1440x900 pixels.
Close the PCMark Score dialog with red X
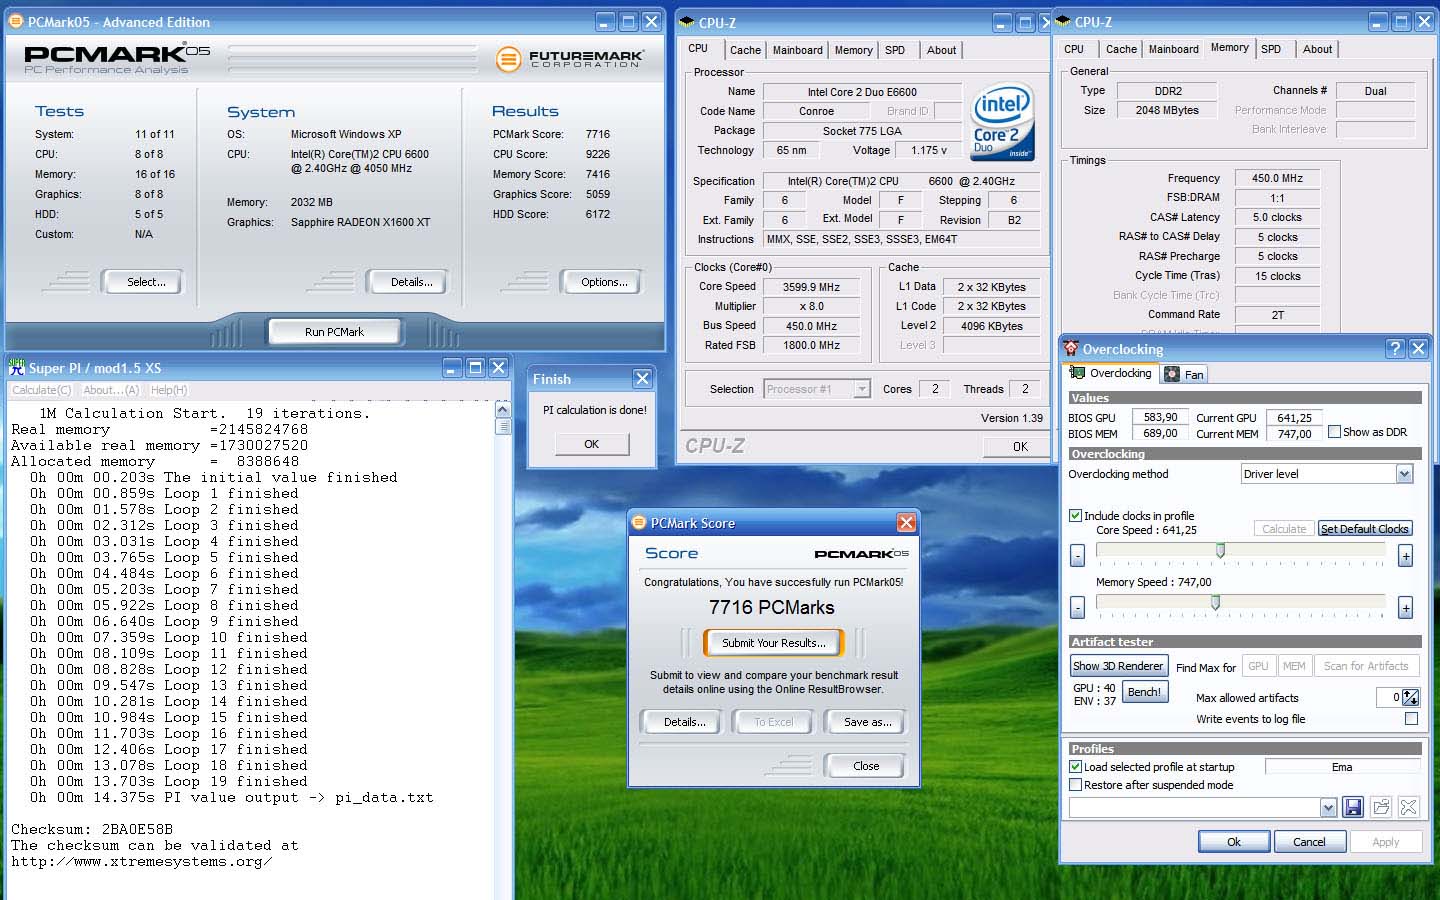coord(906,522)
